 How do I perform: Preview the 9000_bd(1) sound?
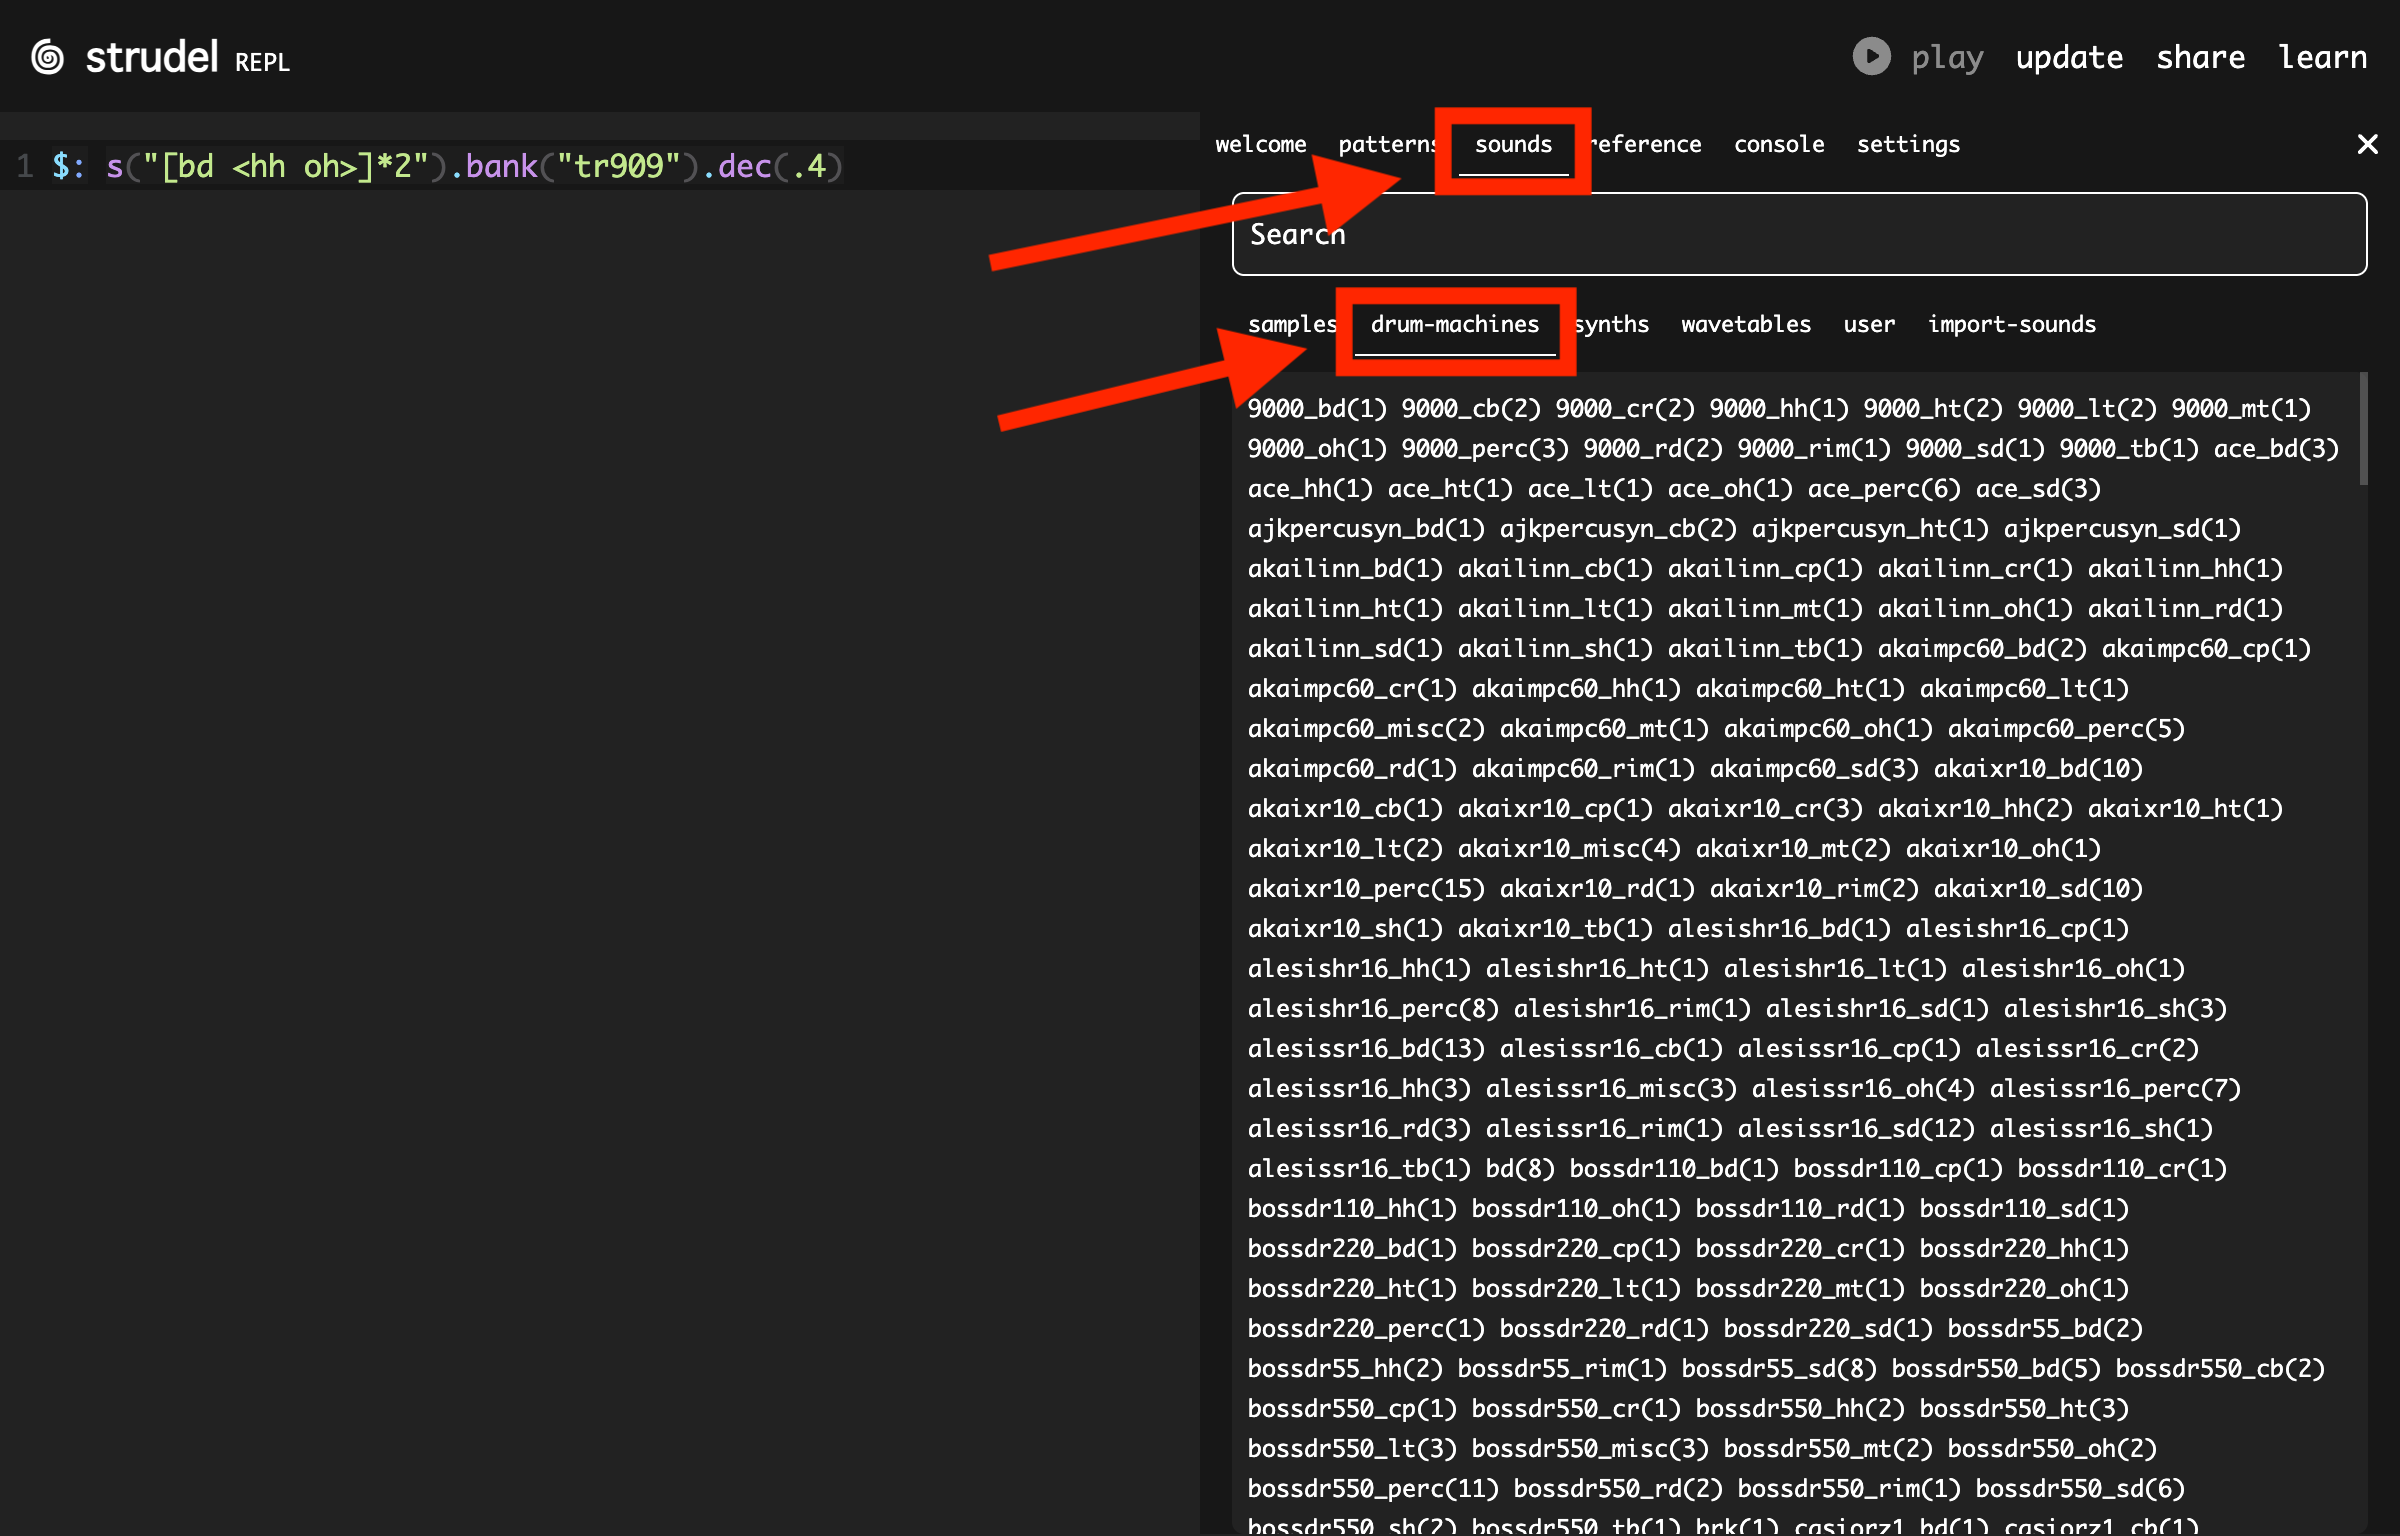click(x=1316, y=408)
